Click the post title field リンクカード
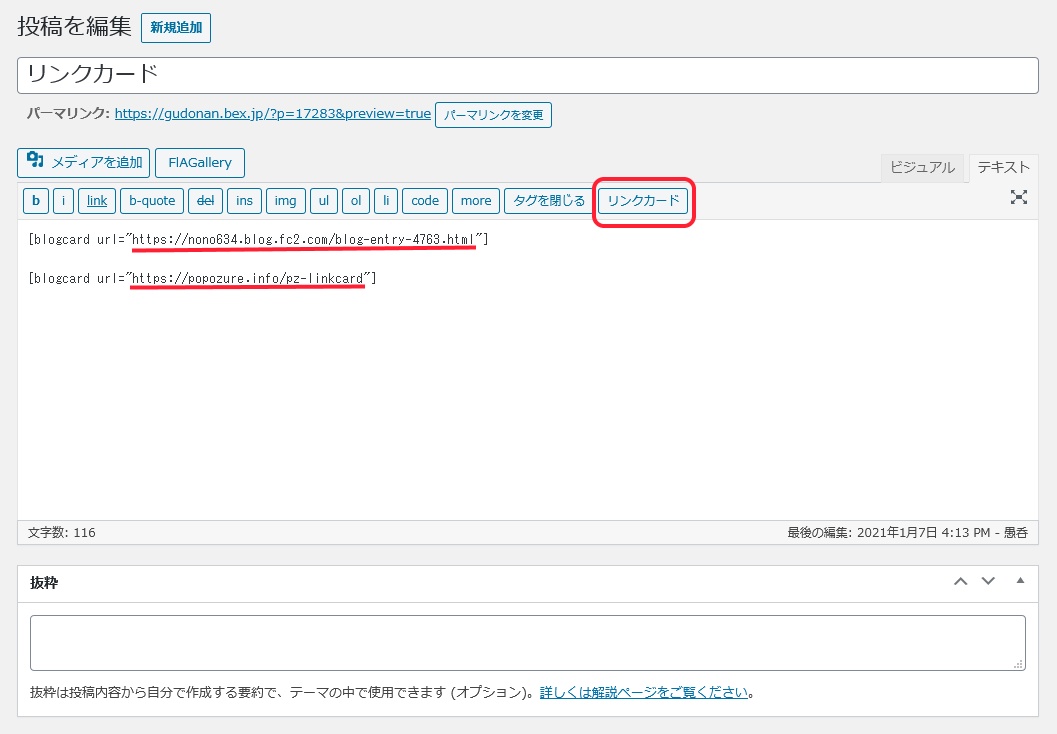This screenshot has height=734, width=1057. point(527,75)
